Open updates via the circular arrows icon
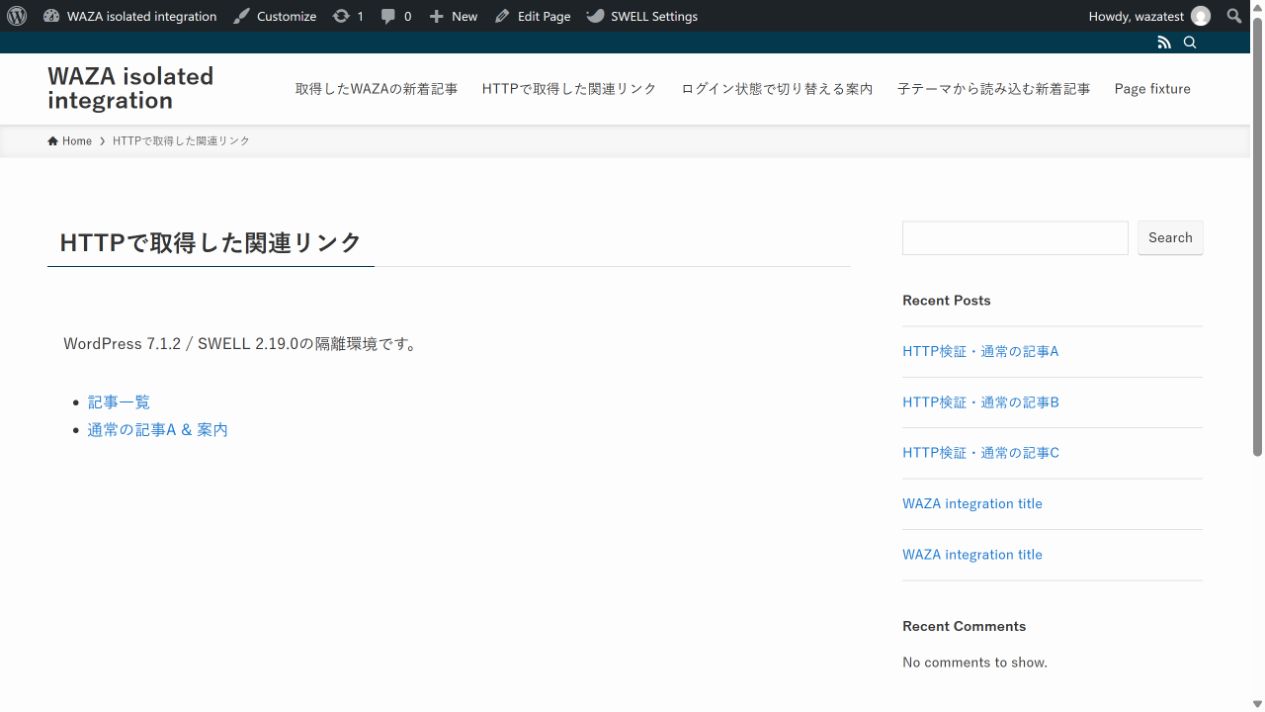The height and width of the screenshot is (712, 1265). click(342, 16)
